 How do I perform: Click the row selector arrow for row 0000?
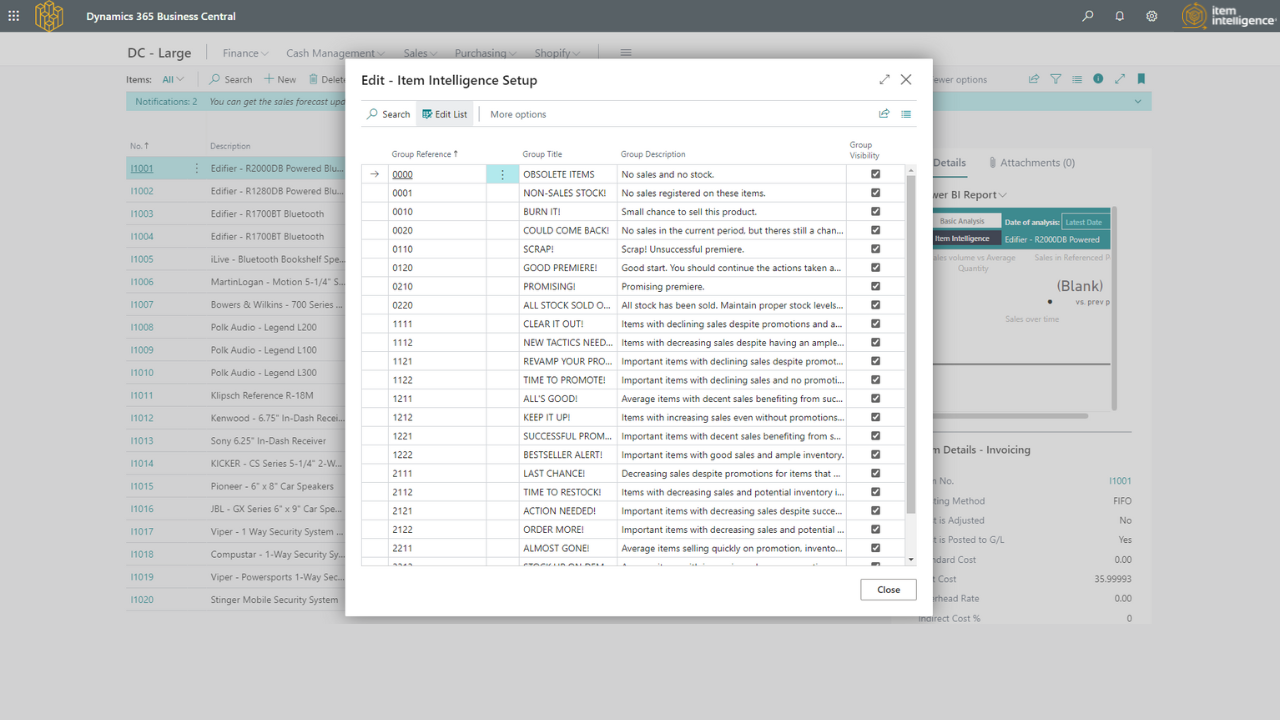[375, 174]
